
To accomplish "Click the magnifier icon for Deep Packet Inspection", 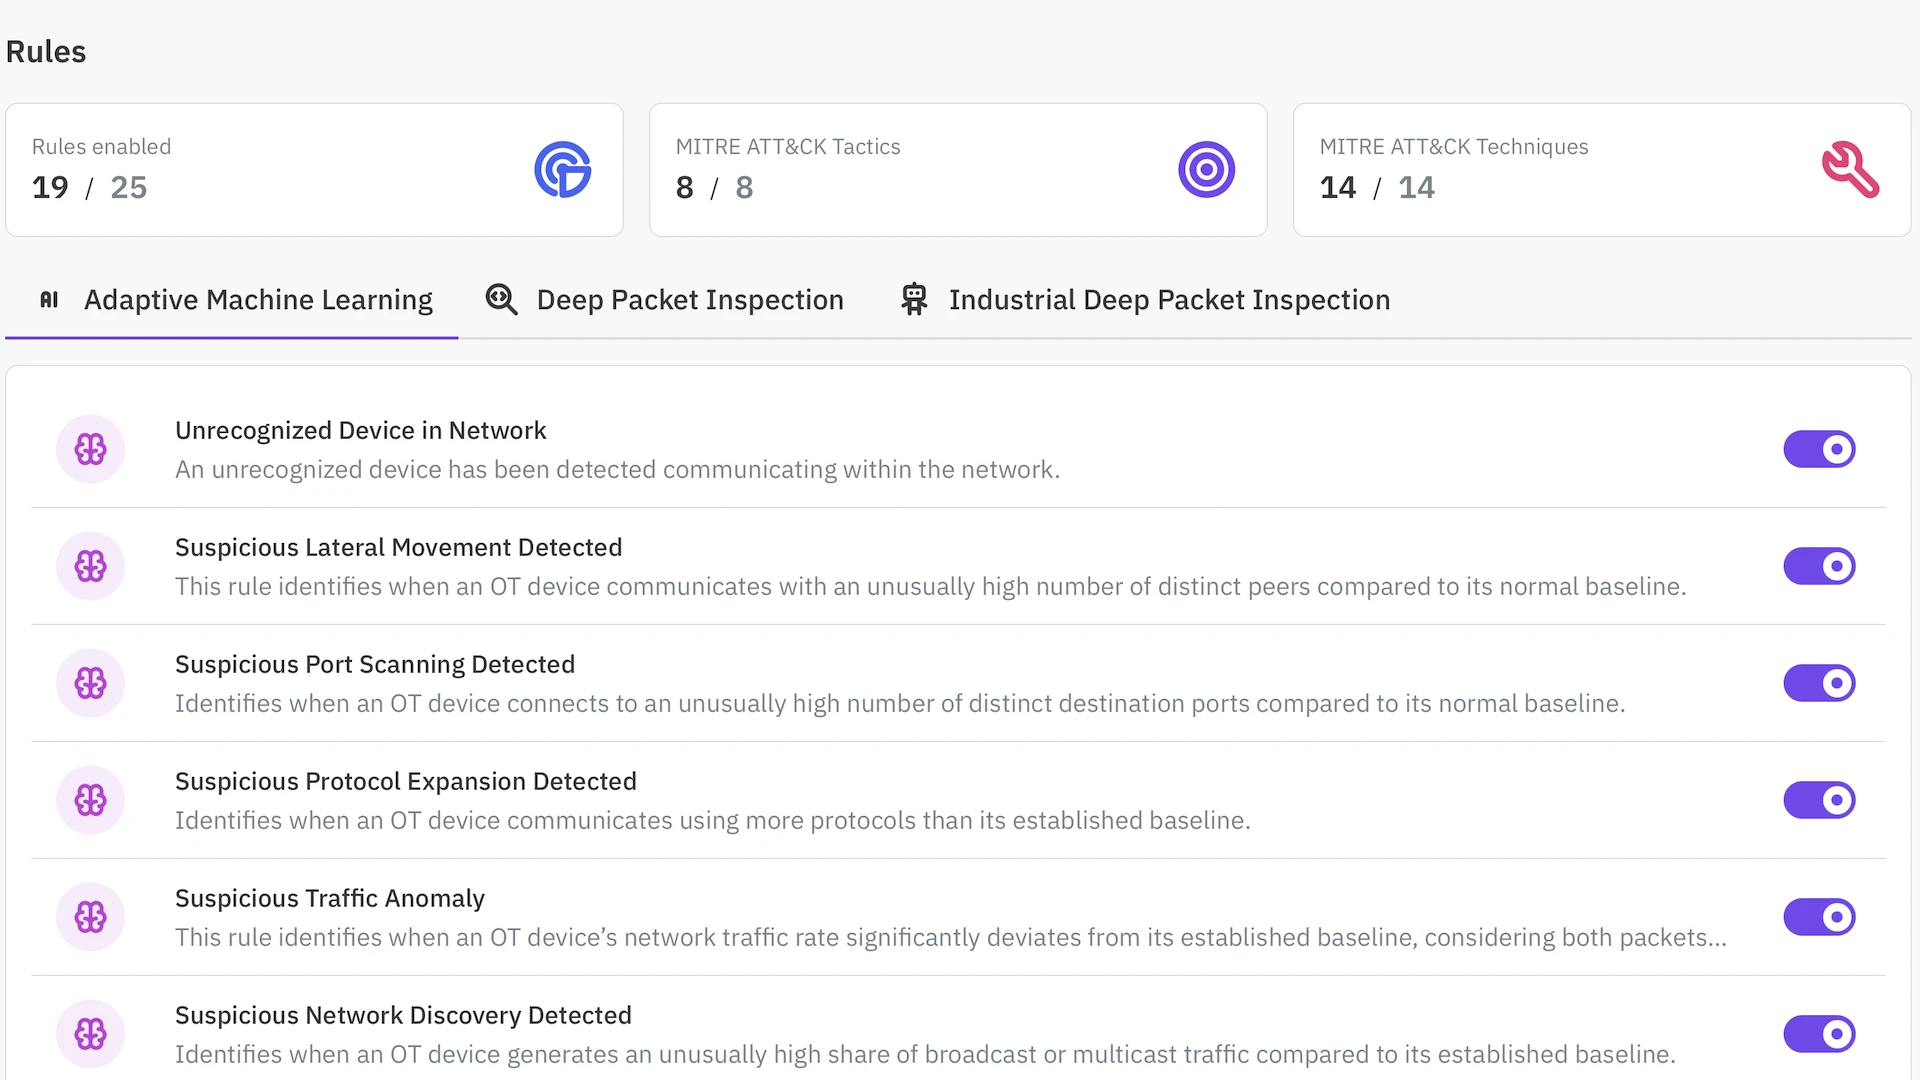I will click(x=501, y=300).
